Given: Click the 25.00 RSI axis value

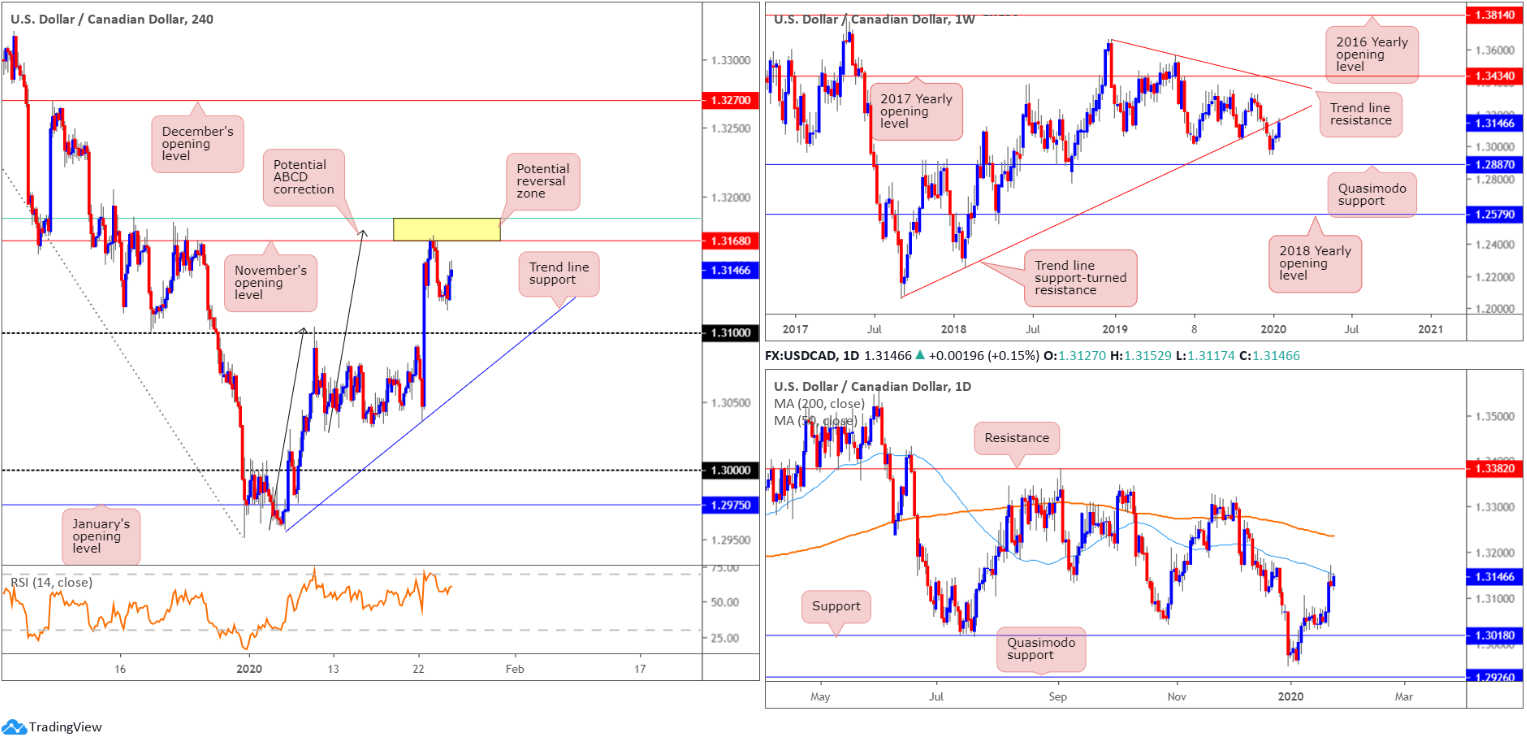Looking at the screenshot, I should (x=723, y=638).
